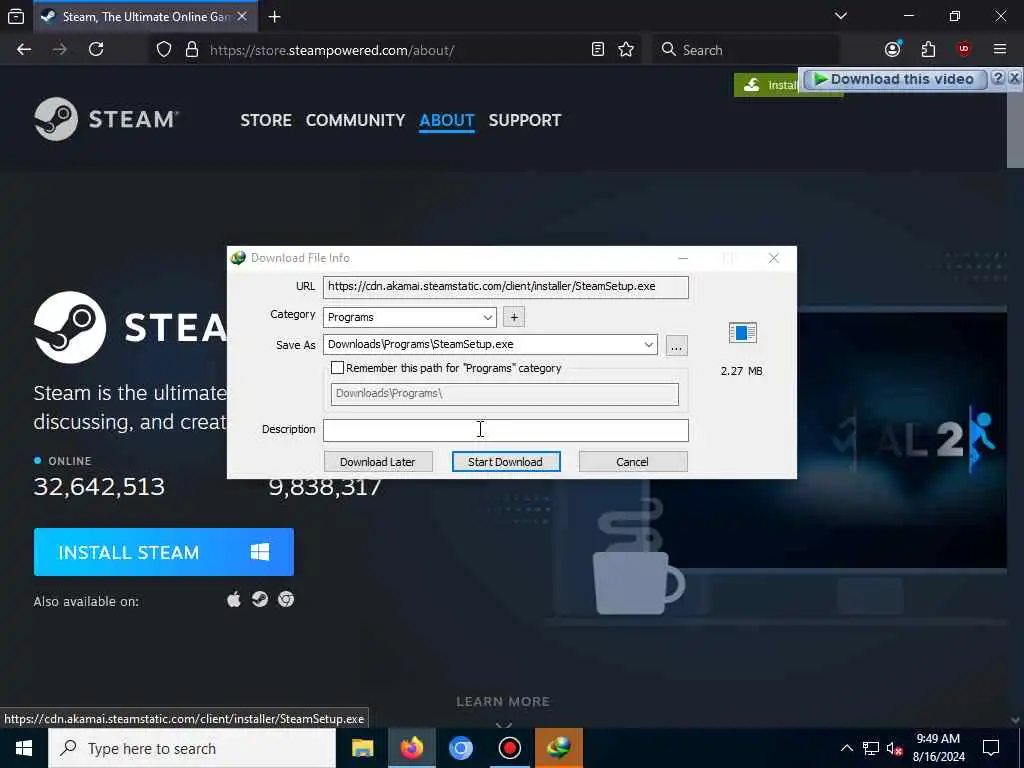
Task: Close the Steam browser tab
Action: pos(242,16)
